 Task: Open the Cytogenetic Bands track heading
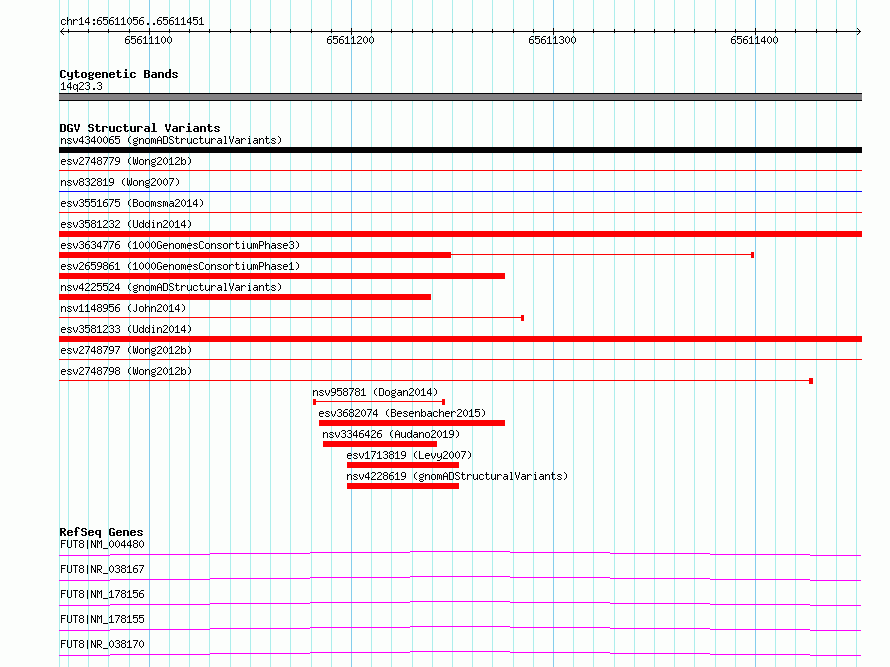(119, 74)
